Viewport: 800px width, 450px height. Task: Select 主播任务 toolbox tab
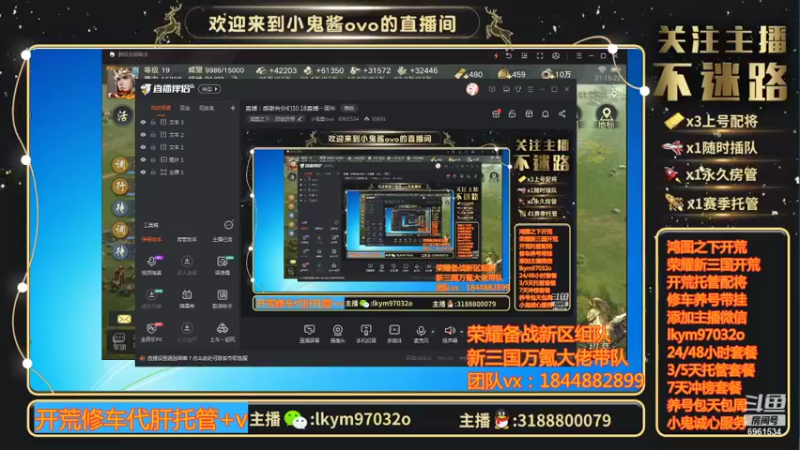pos(222,239)
